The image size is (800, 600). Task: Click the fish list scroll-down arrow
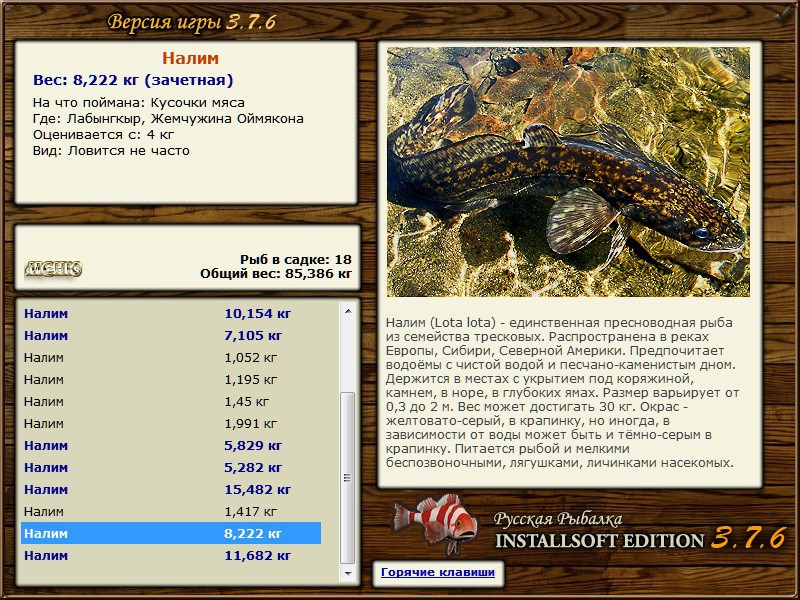click(348, 574)
